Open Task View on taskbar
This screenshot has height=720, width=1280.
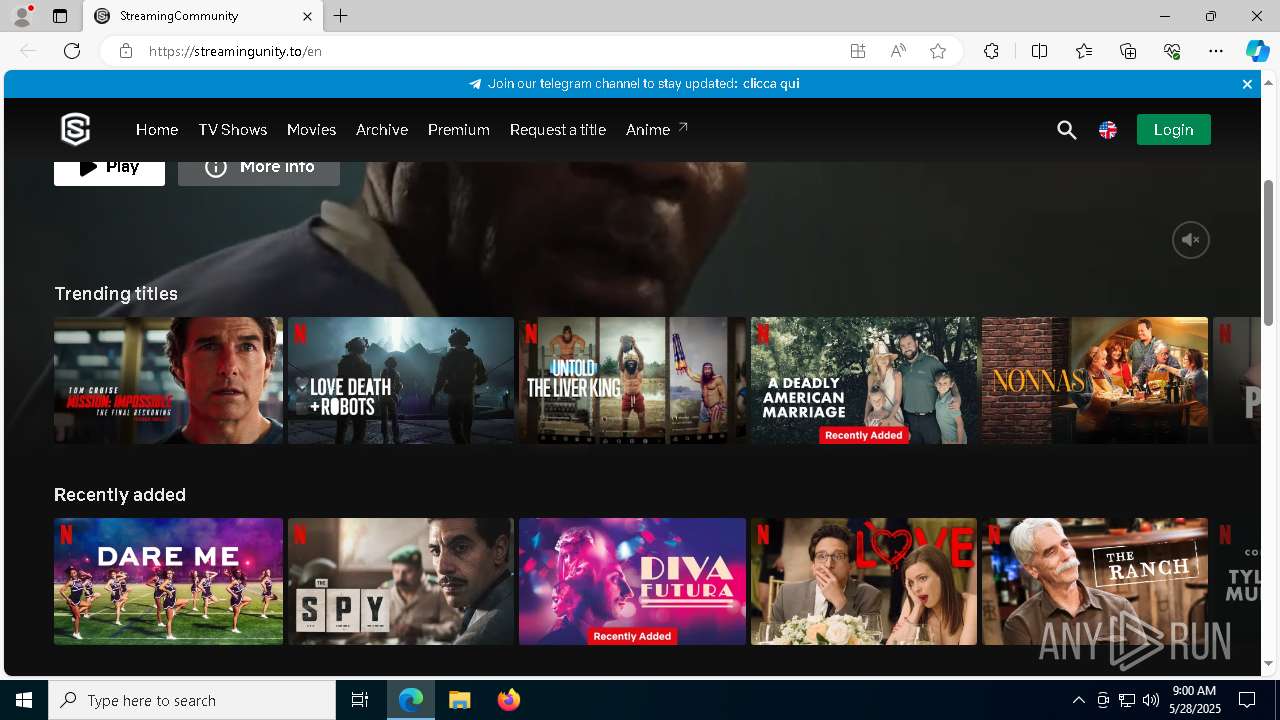tap(360, 700)
